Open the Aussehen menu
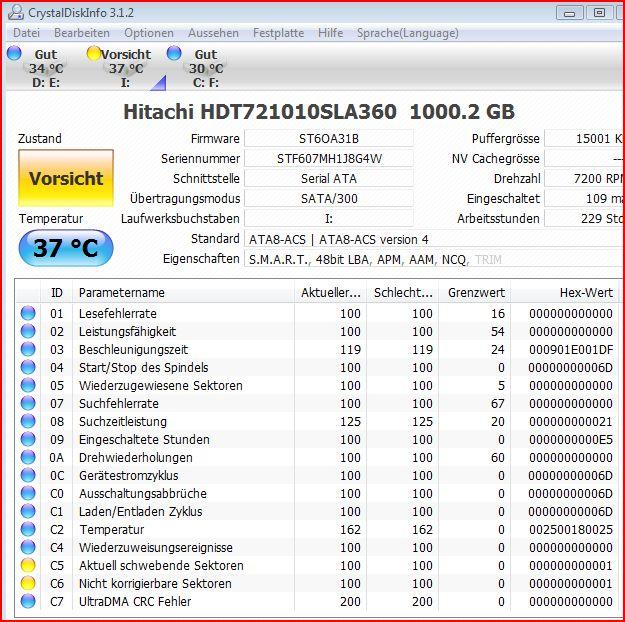This screenshot has height=622, width=625. pyautogui.click(x=213, y=33)
